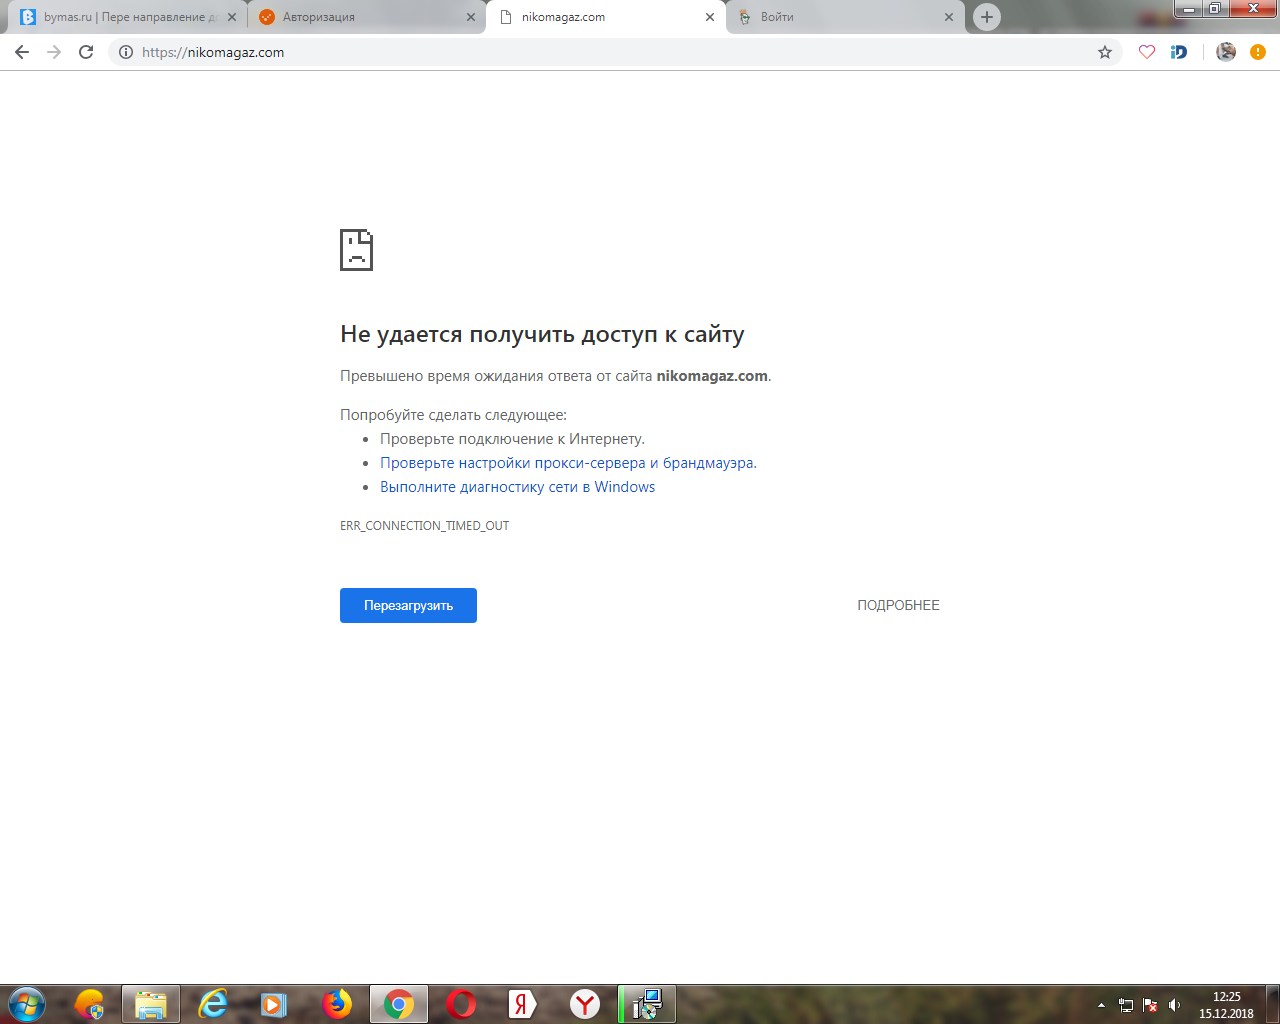Click the browser back arrow

pyautogui.click(x=22, y=52)
